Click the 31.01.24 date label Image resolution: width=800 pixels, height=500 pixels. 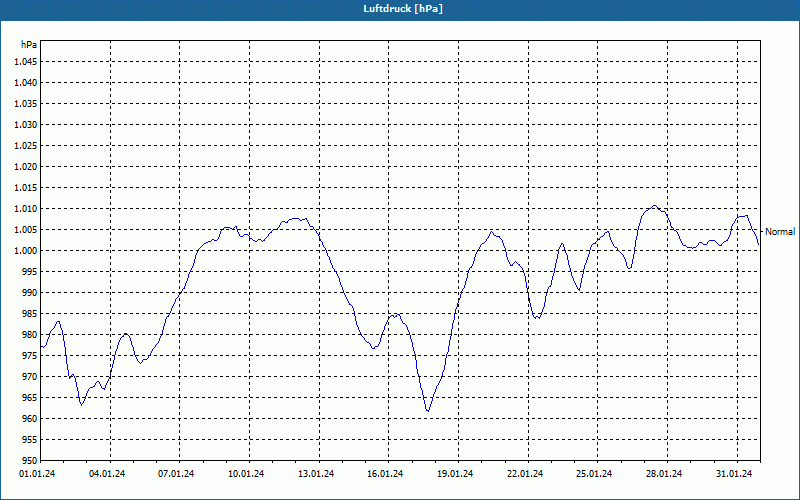click(734, 474)
